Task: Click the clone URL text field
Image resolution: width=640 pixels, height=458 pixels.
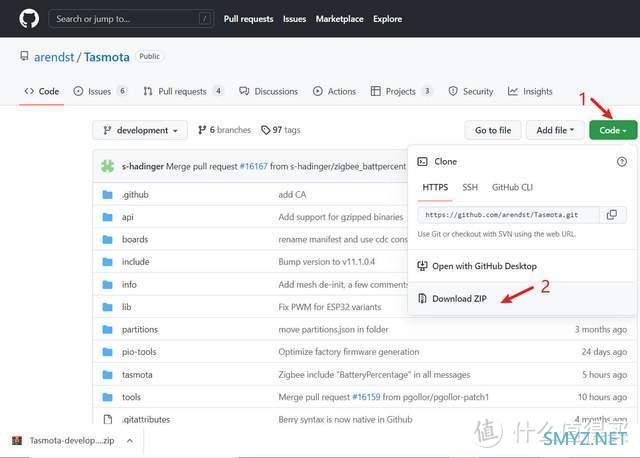Action: (508, 215)
